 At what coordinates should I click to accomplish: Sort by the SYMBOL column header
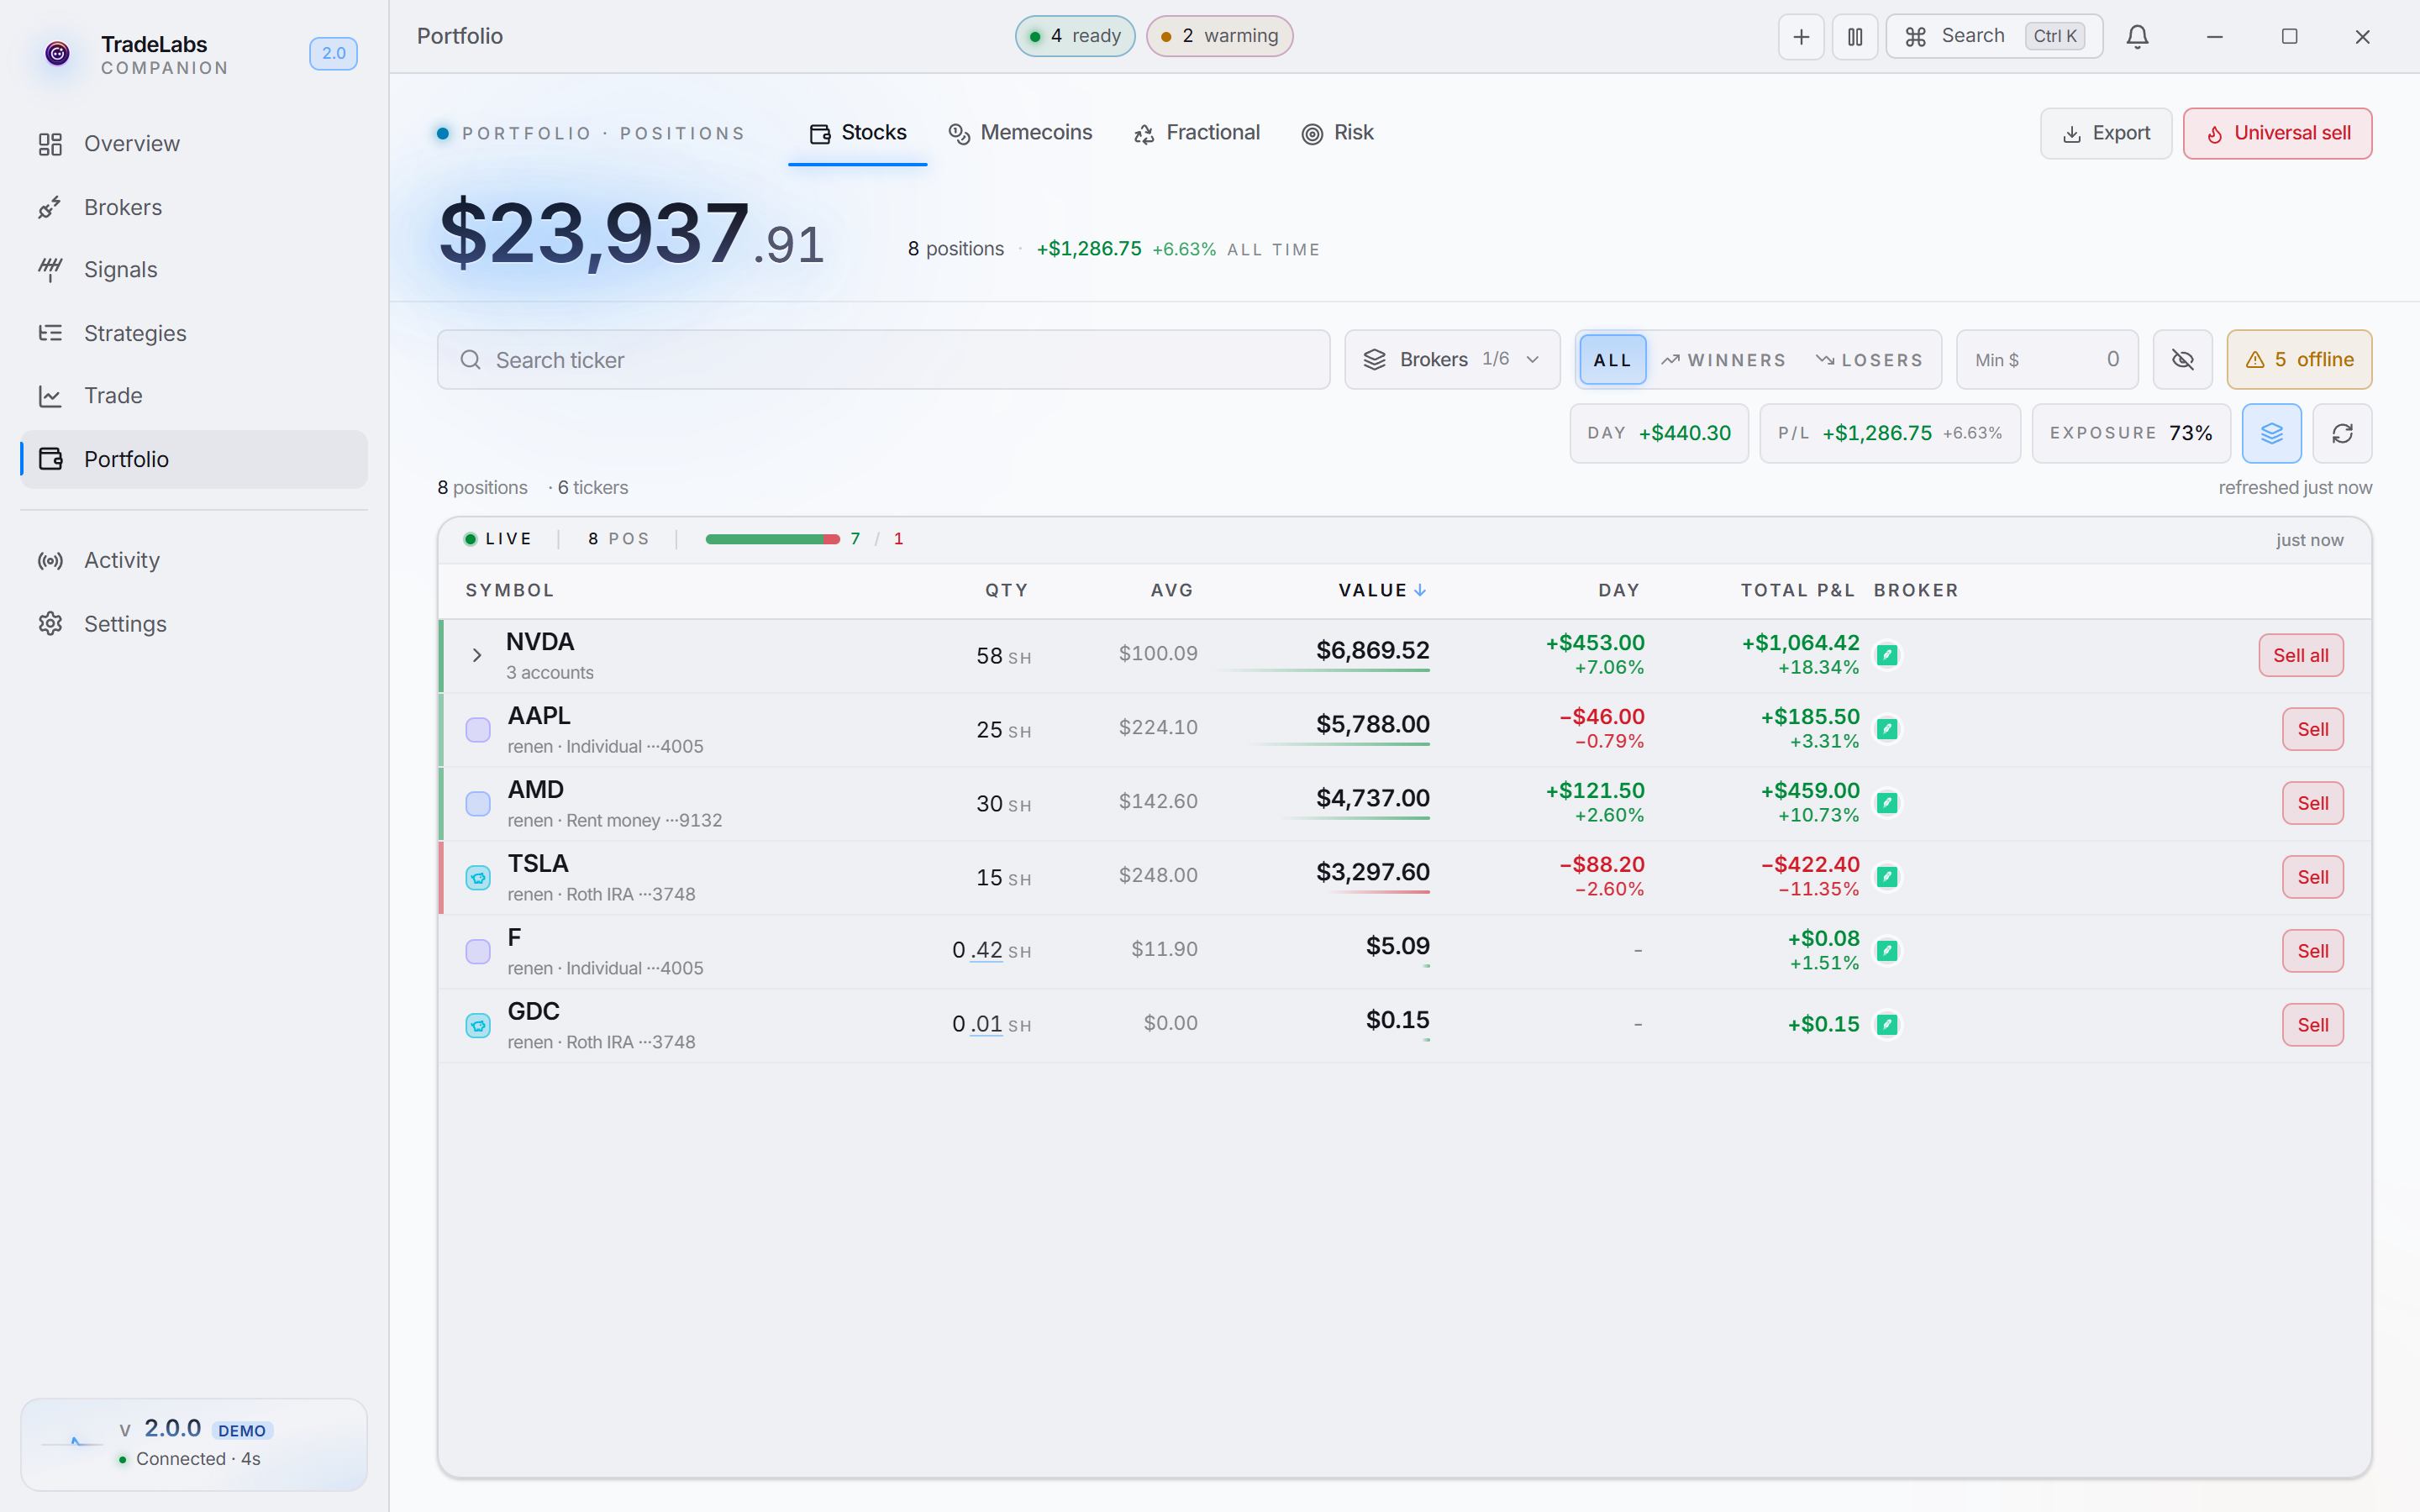[510, 591]
